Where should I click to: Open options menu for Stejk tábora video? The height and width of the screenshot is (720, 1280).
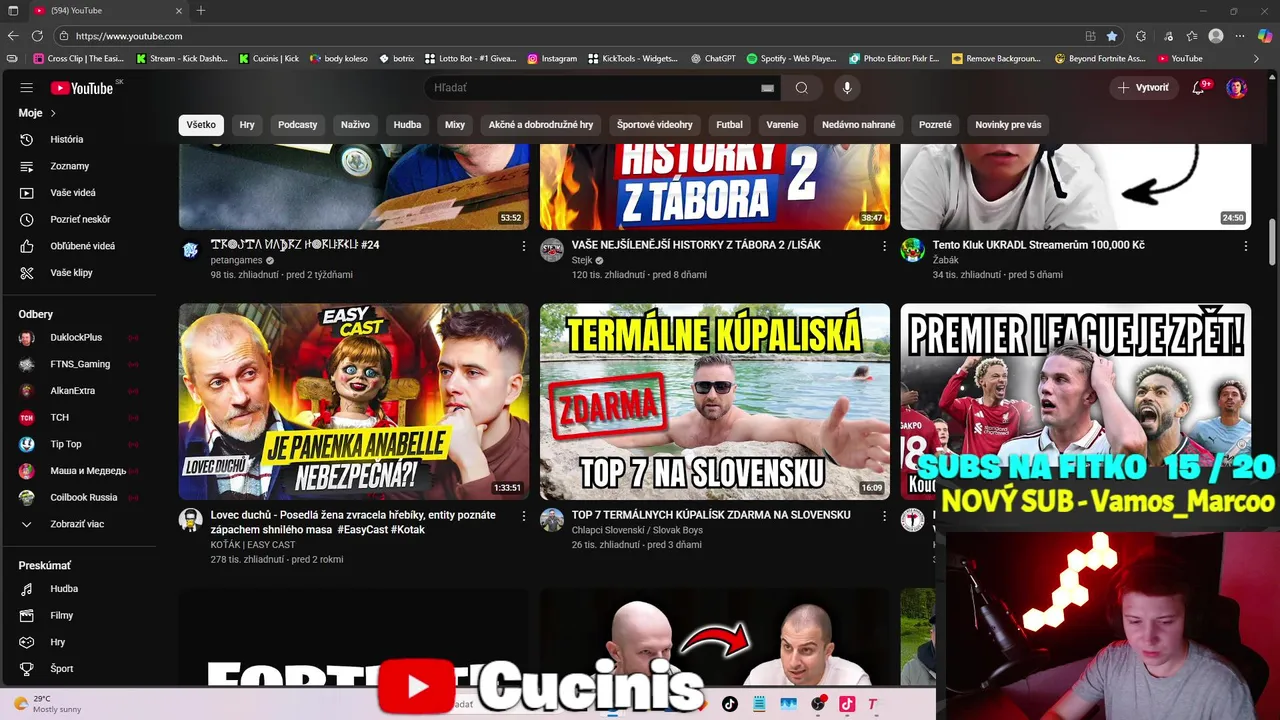click(x=884, y=246)
